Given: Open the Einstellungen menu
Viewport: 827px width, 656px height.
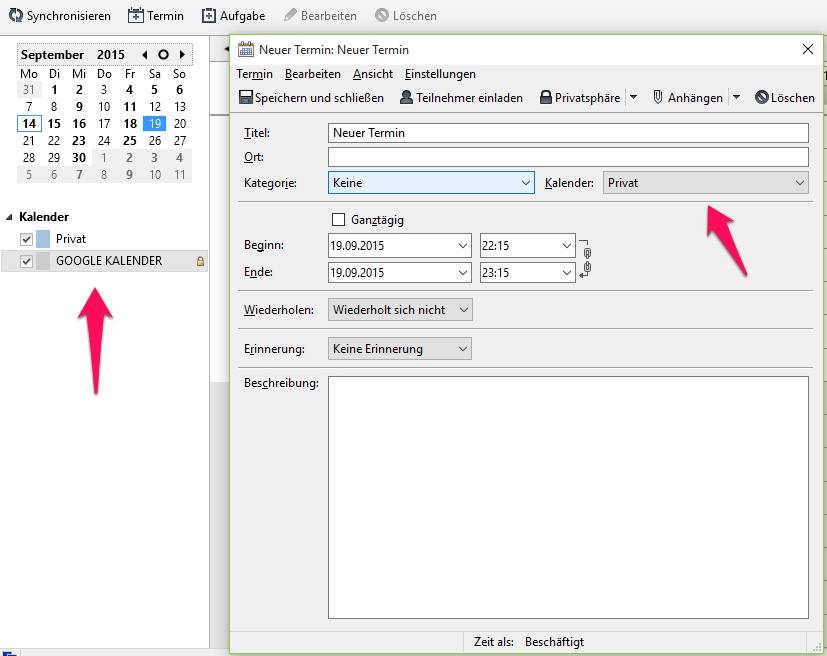Looking at the screenshot, I should [440, 74].
